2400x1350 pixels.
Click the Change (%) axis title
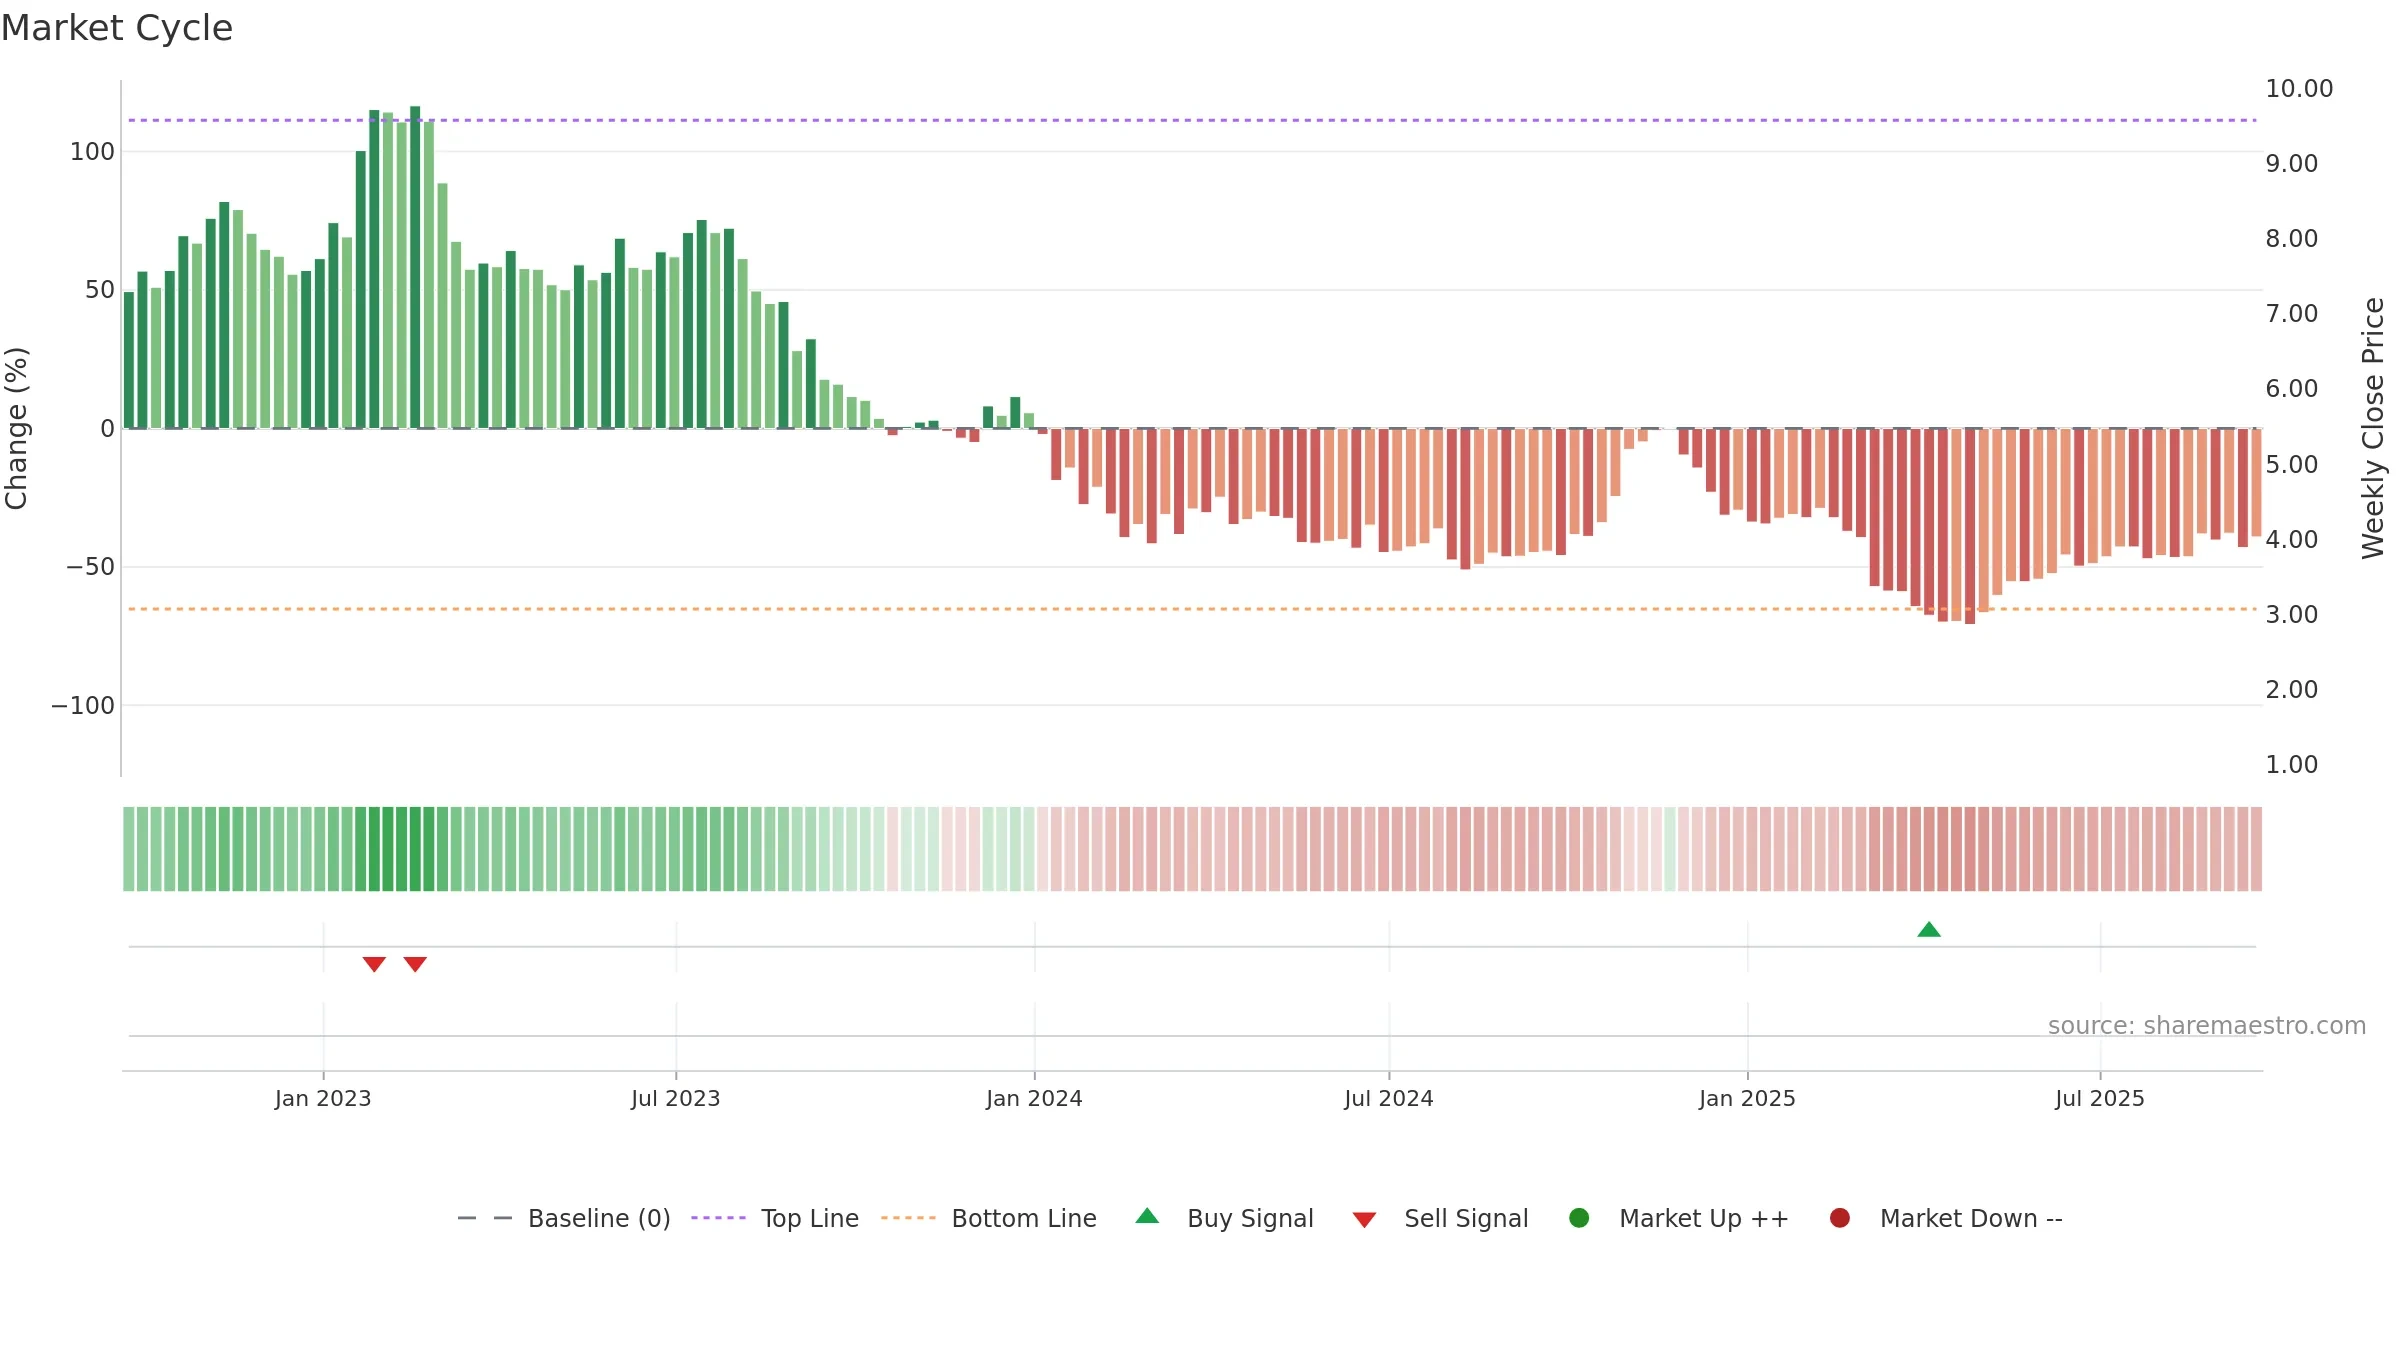[x=16, y=428]
